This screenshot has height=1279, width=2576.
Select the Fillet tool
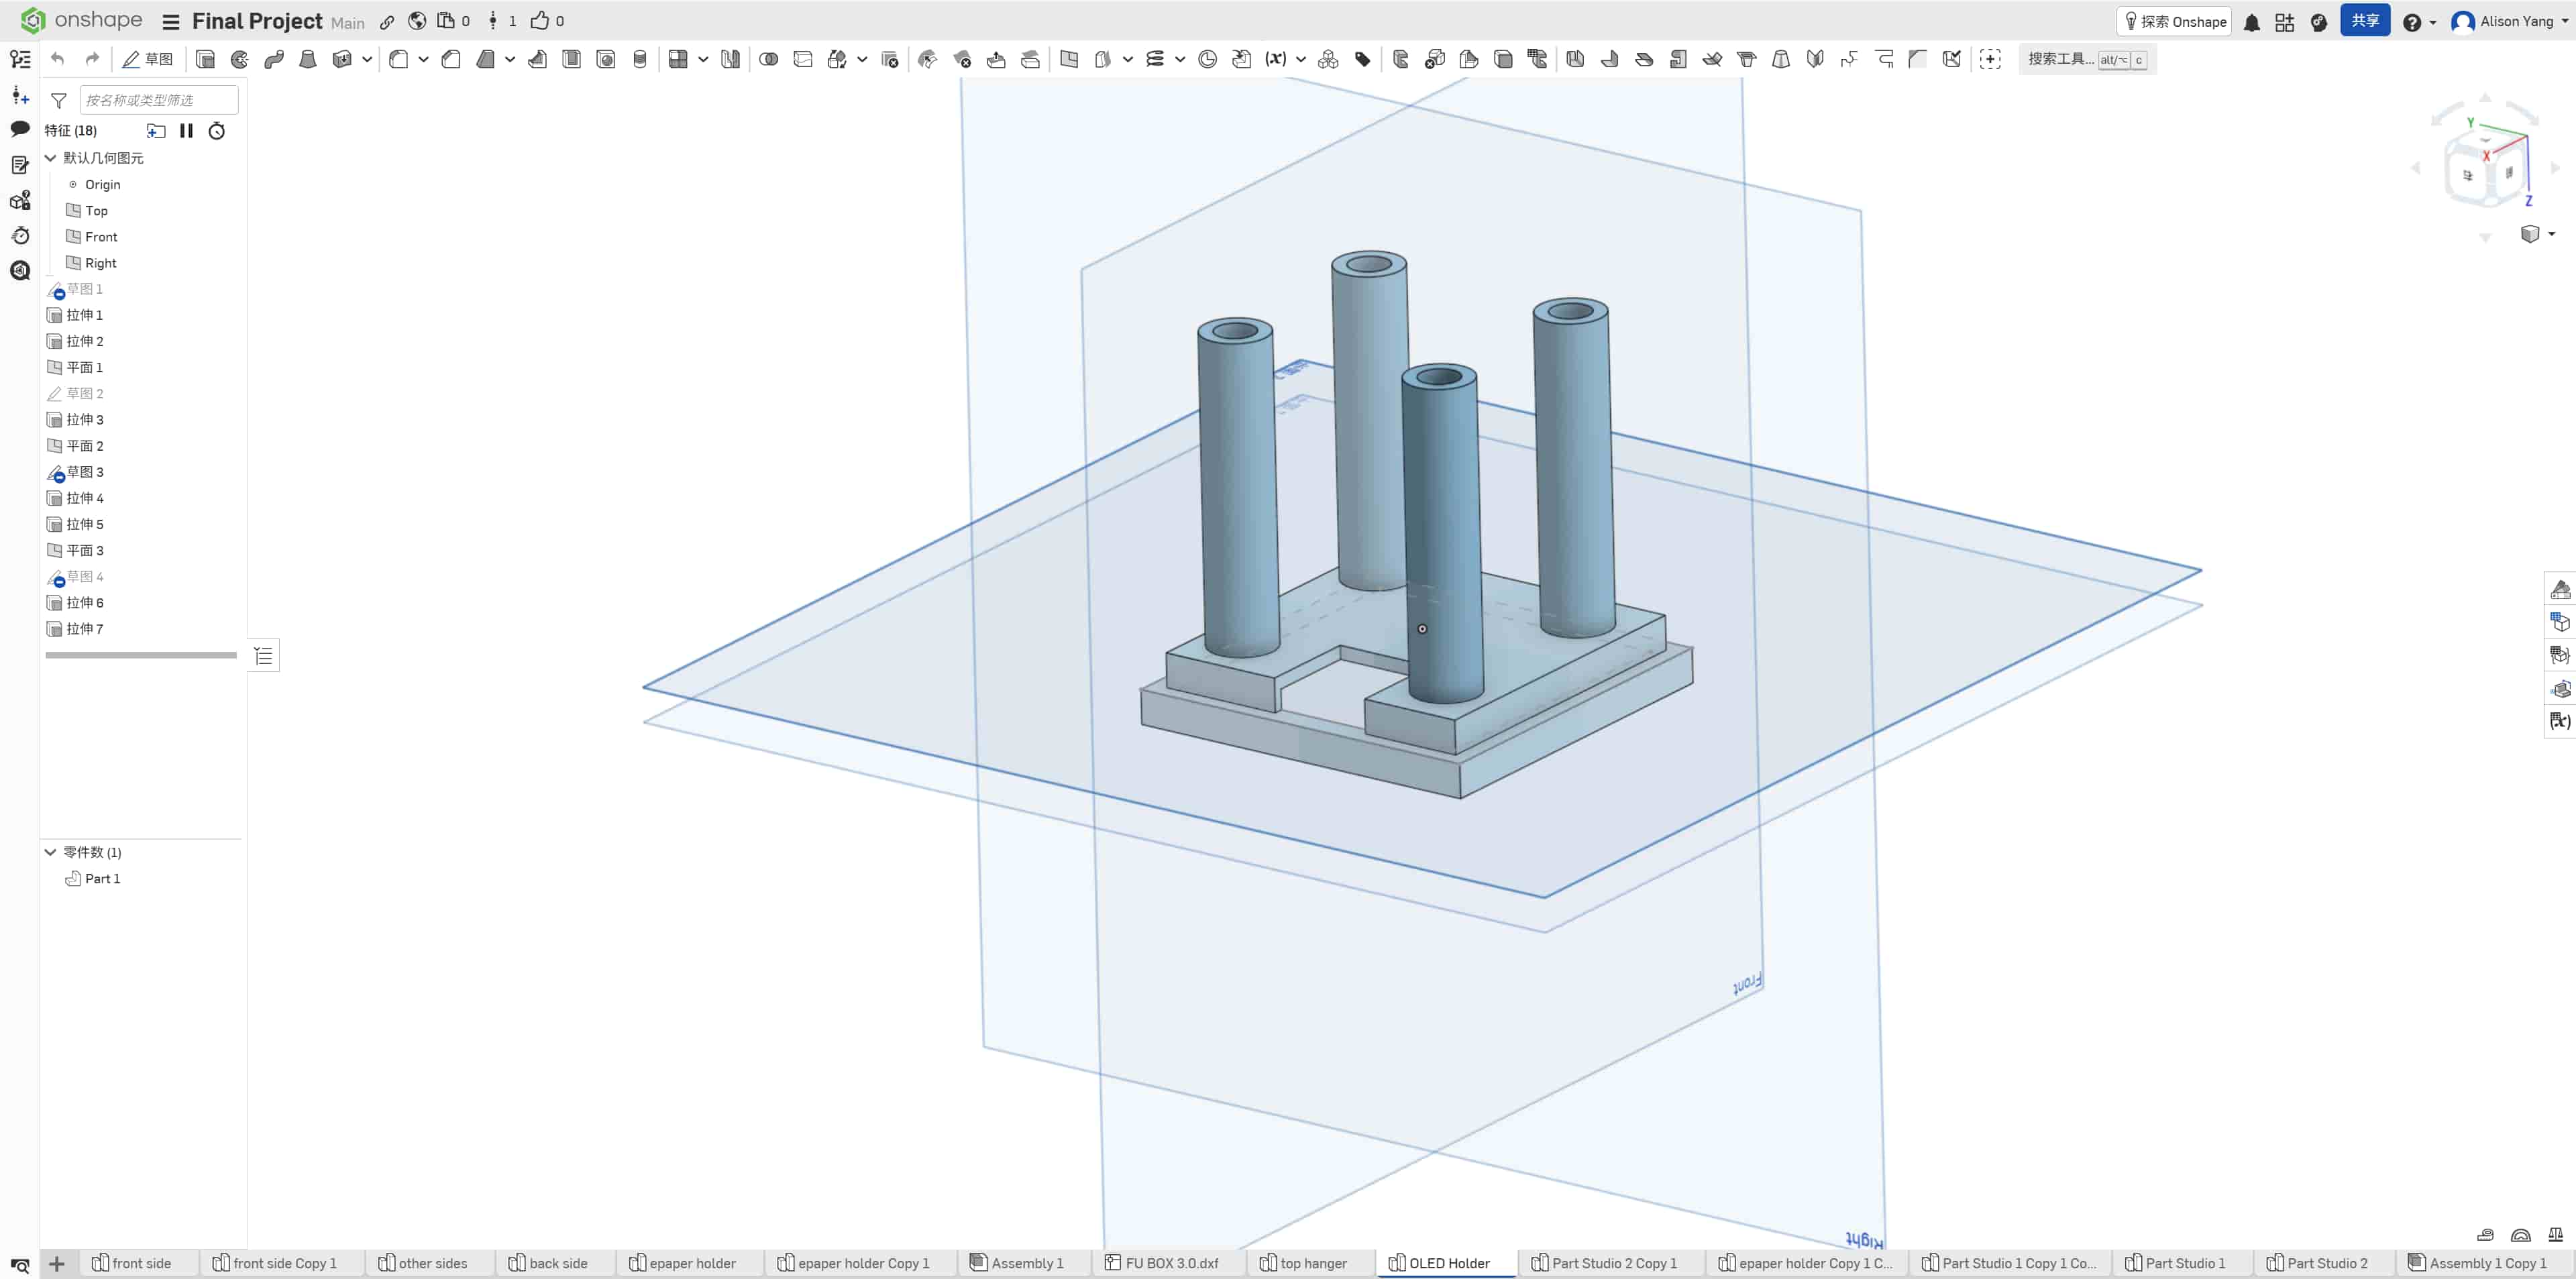(x=398, y=59)
